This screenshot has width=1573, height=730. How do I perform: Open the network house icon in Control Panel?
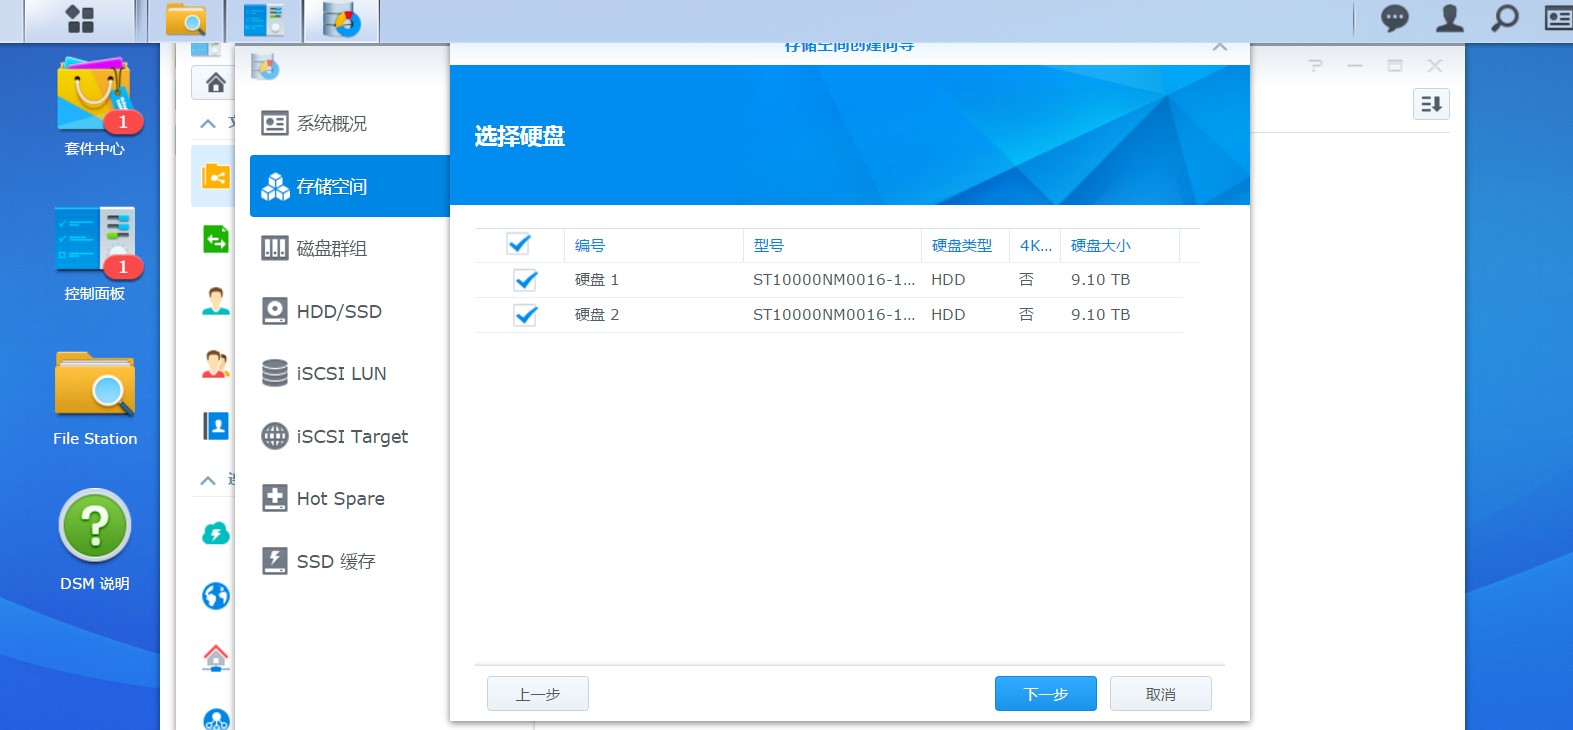(215, 658)
